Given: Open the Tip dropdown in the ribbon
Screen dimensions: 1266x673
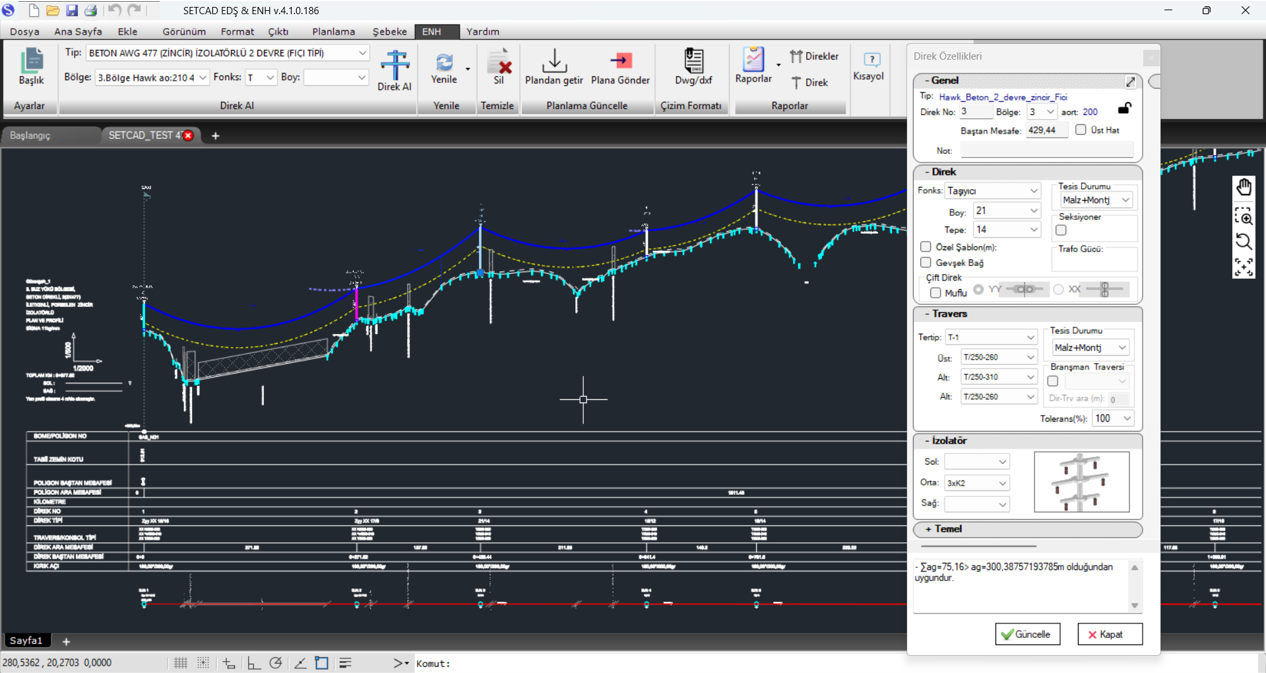Looking at the screenshot, I should coord(228,53).
